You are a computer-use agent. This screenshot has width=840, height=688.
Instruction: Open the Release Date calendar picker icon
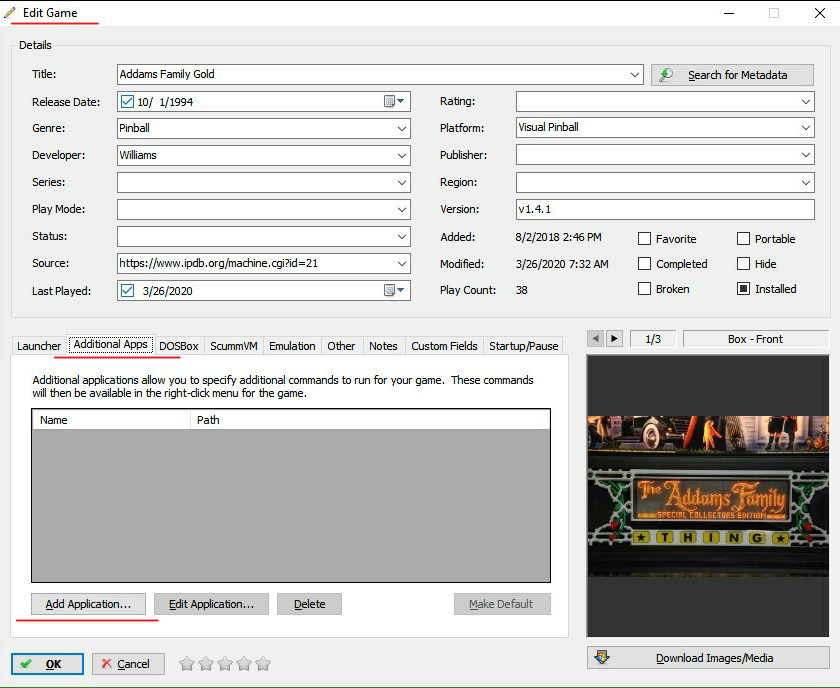(x=394, y=101)
